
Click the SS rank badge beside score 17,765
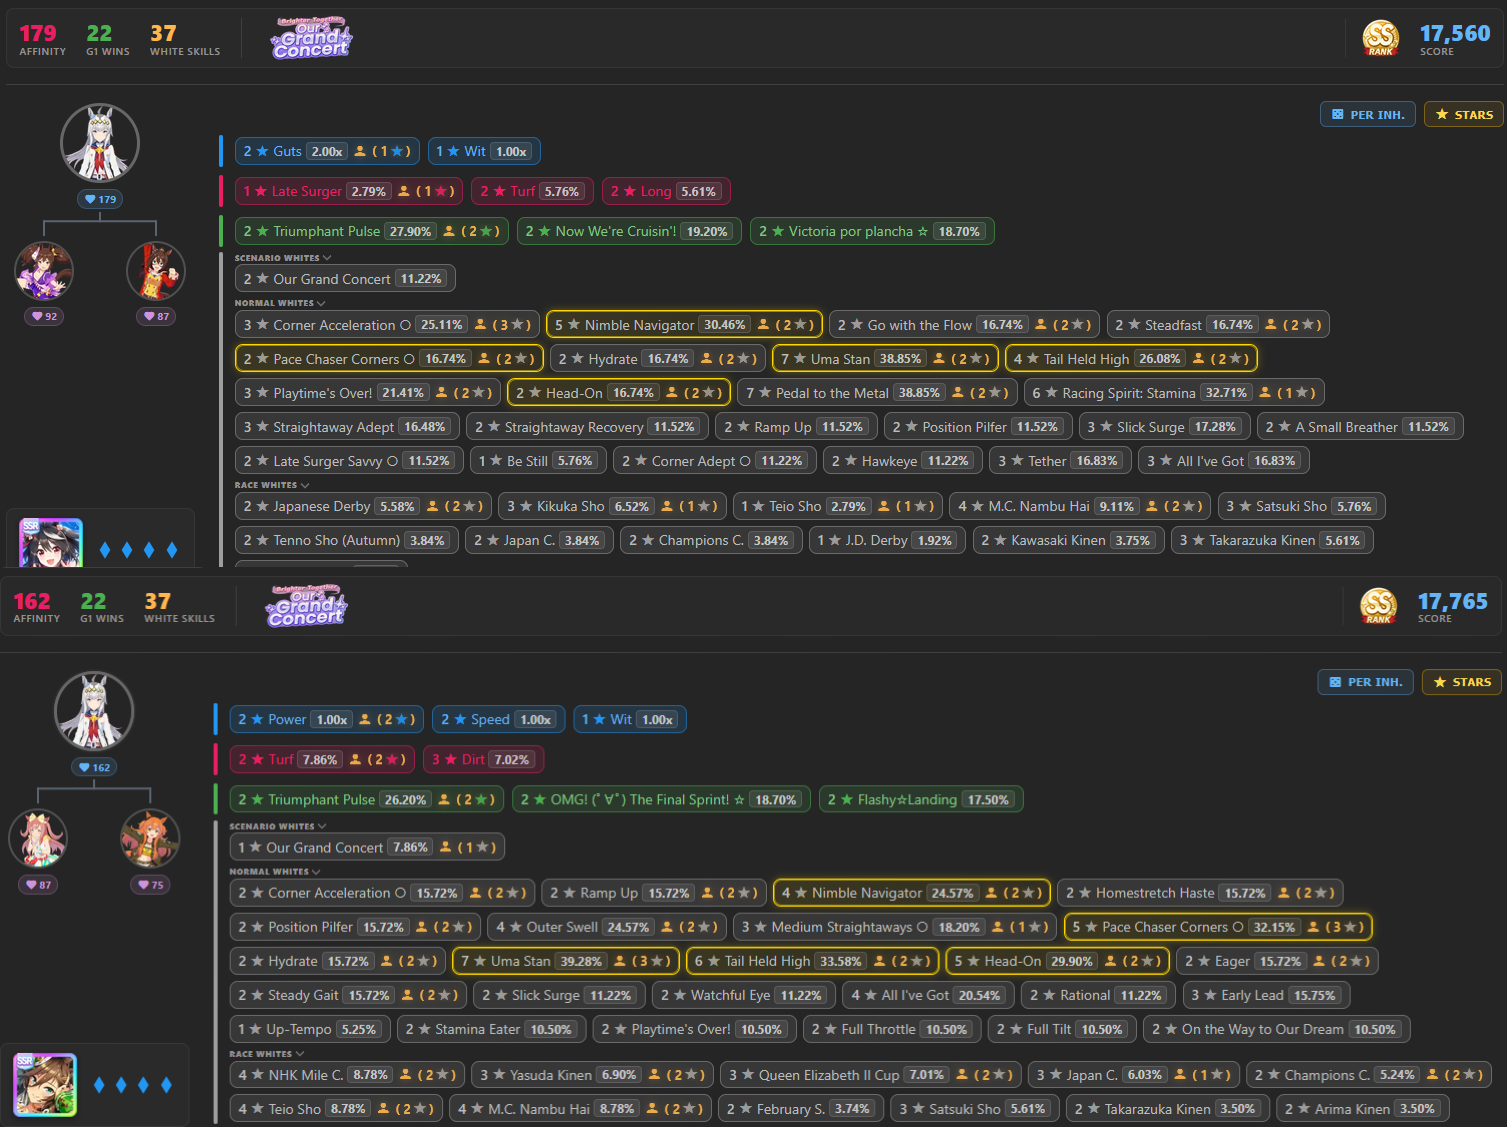point(1378,606)
